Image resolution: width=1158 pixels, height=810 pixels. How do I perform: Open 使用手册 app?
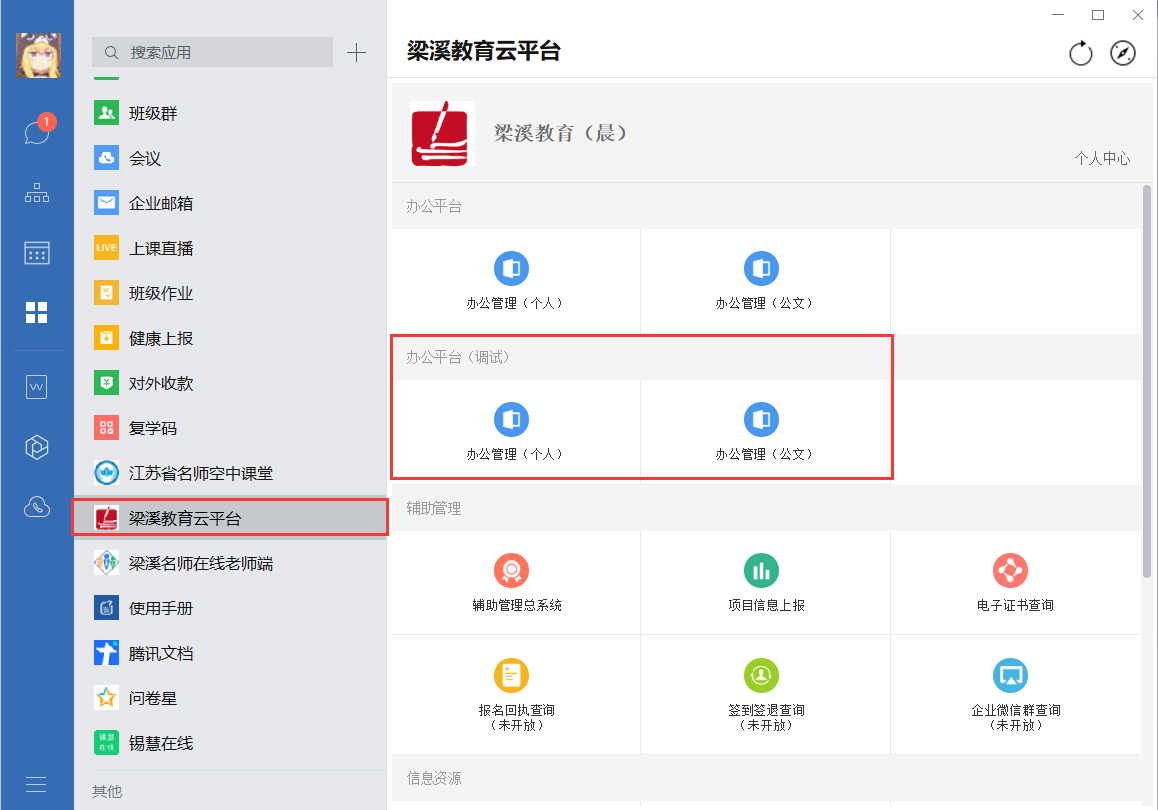[x=230, y=608]
